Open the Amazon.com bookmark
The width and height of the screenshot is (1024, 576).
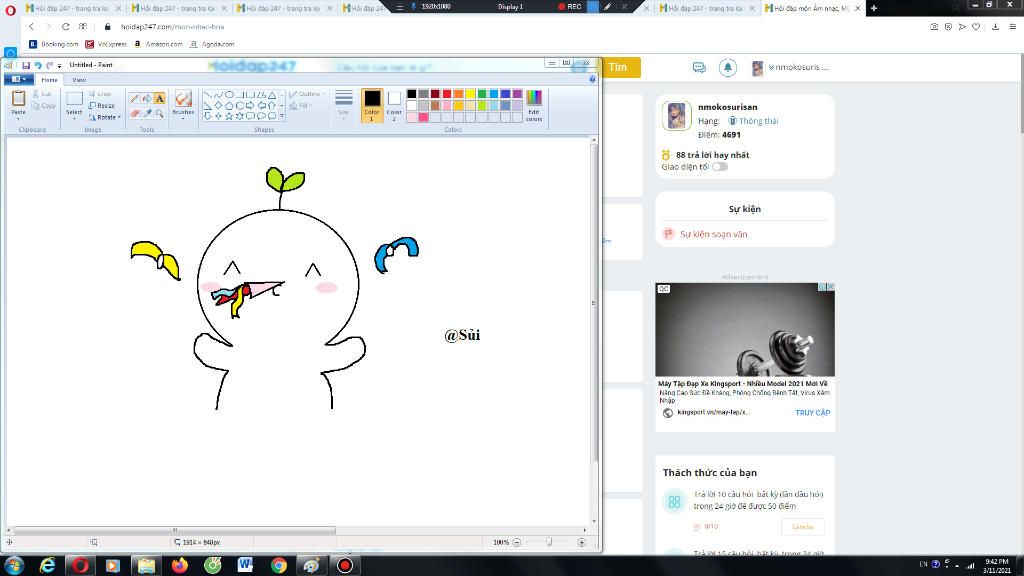point(157,44)
